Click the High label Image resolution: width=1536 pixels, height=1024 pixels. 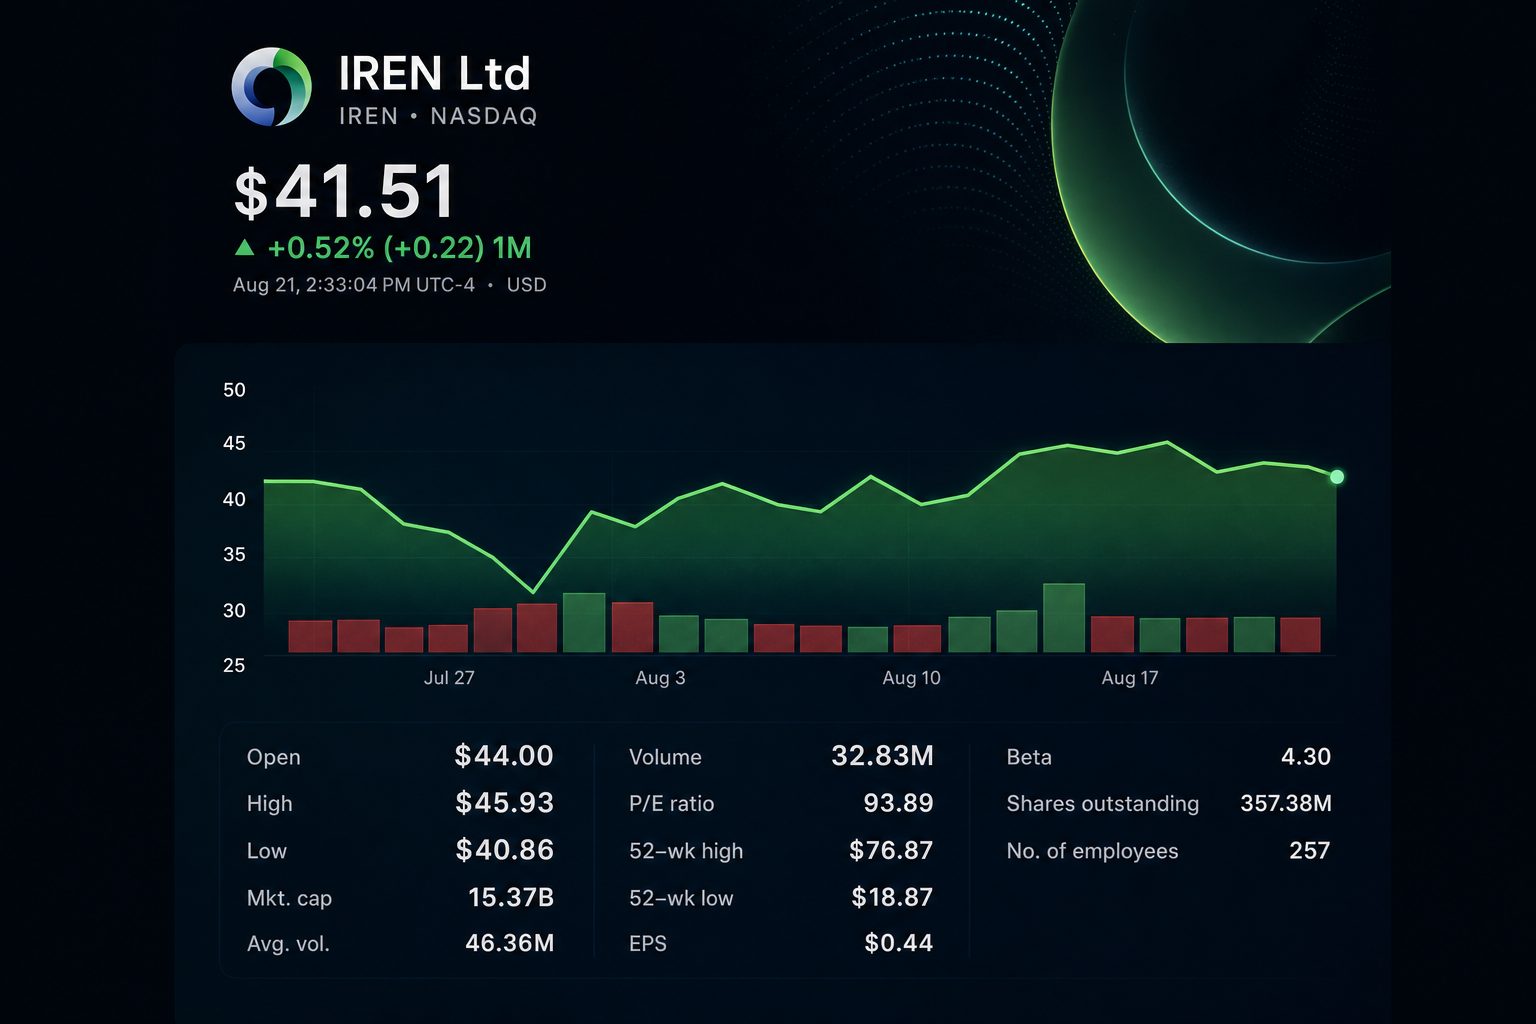click(x=269, y=804)
